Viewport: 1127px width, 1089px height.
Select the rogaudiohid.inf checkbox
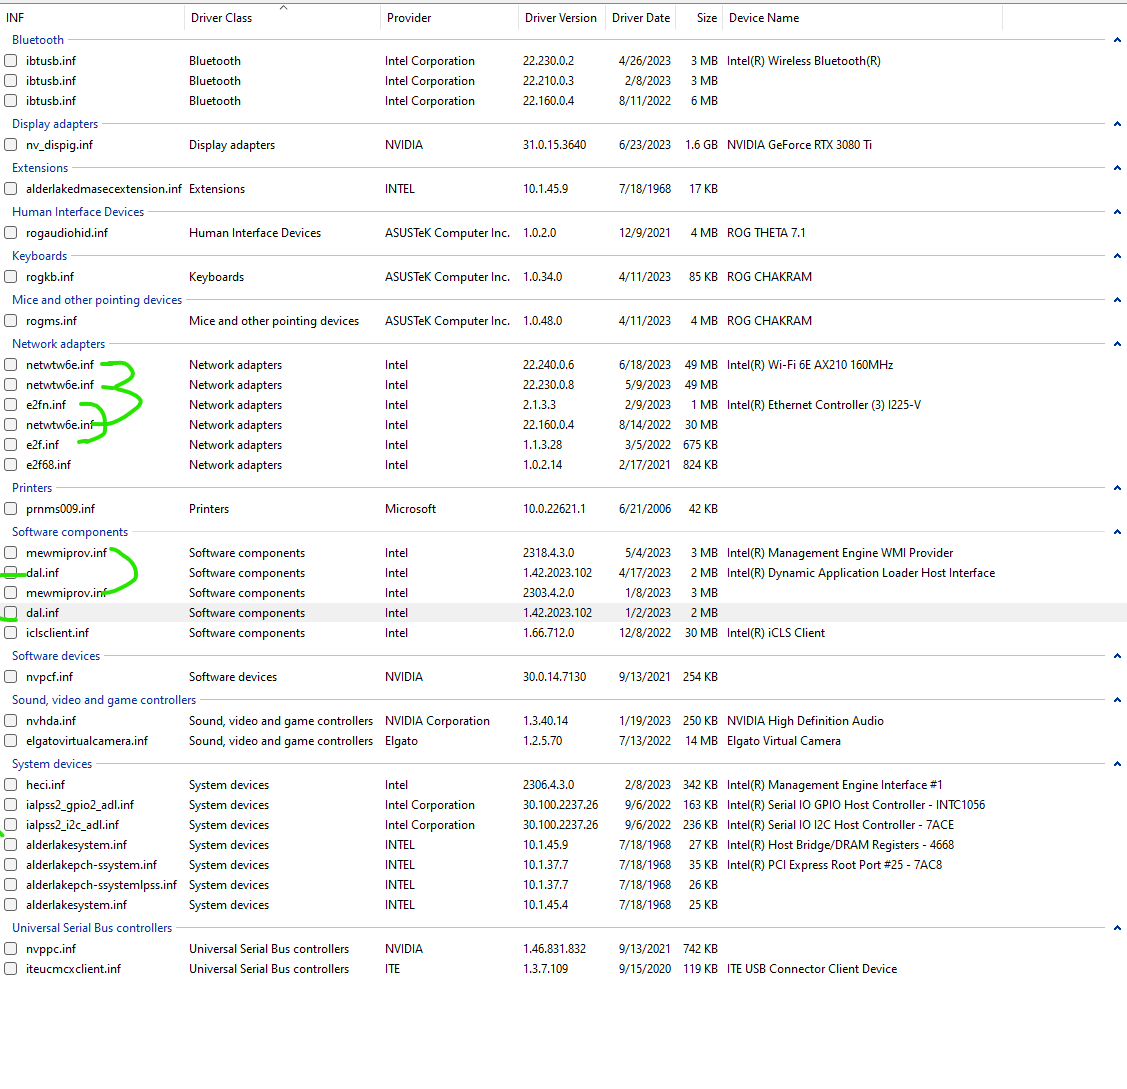(10, 233)
